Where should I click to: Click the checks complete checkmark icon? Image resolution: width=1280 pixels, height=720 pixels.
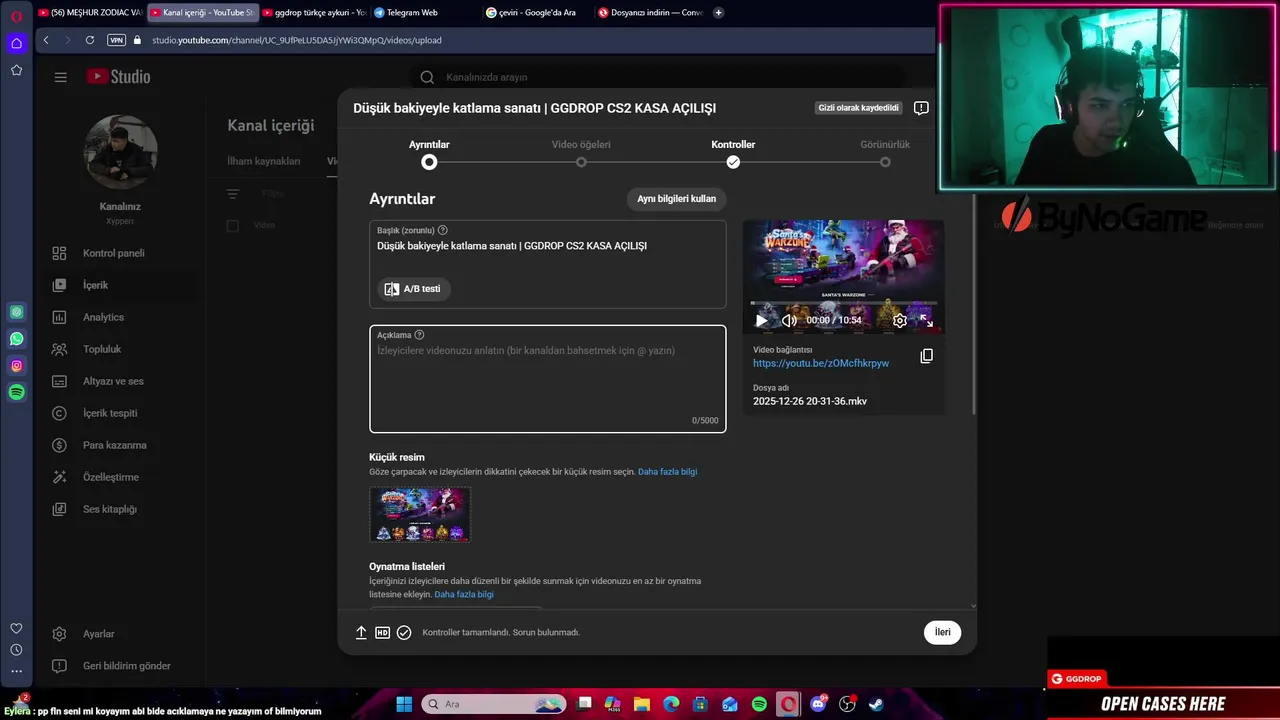tap(404, 632)
